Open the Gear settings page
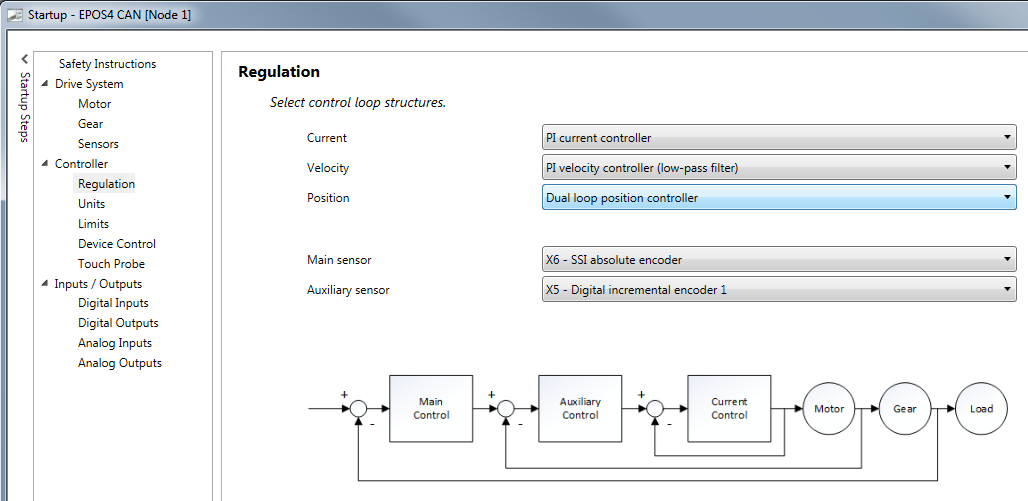Viewport: 1028px width, 501px height. 90,124
